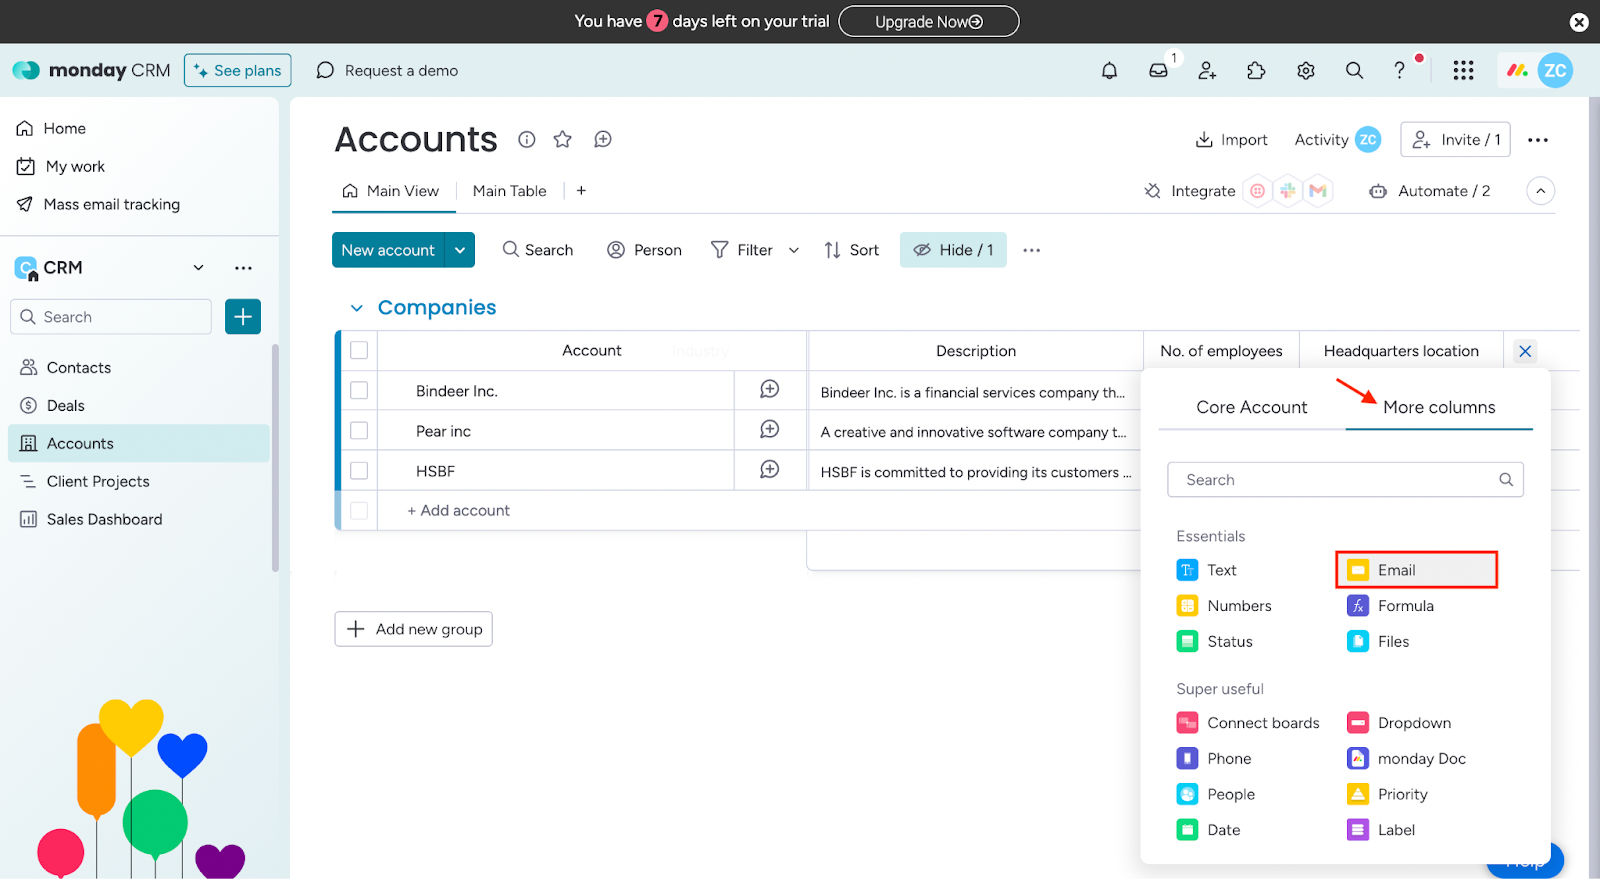Click New account button
This screenshot has height=879, width=1600.
[x=388, y=250]
